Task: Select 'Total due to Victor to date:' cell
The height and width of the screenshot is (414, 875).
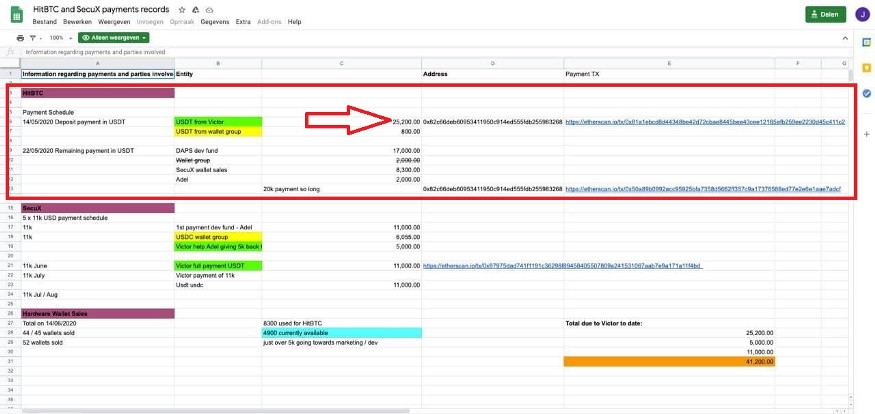Action: coord(669,323)
